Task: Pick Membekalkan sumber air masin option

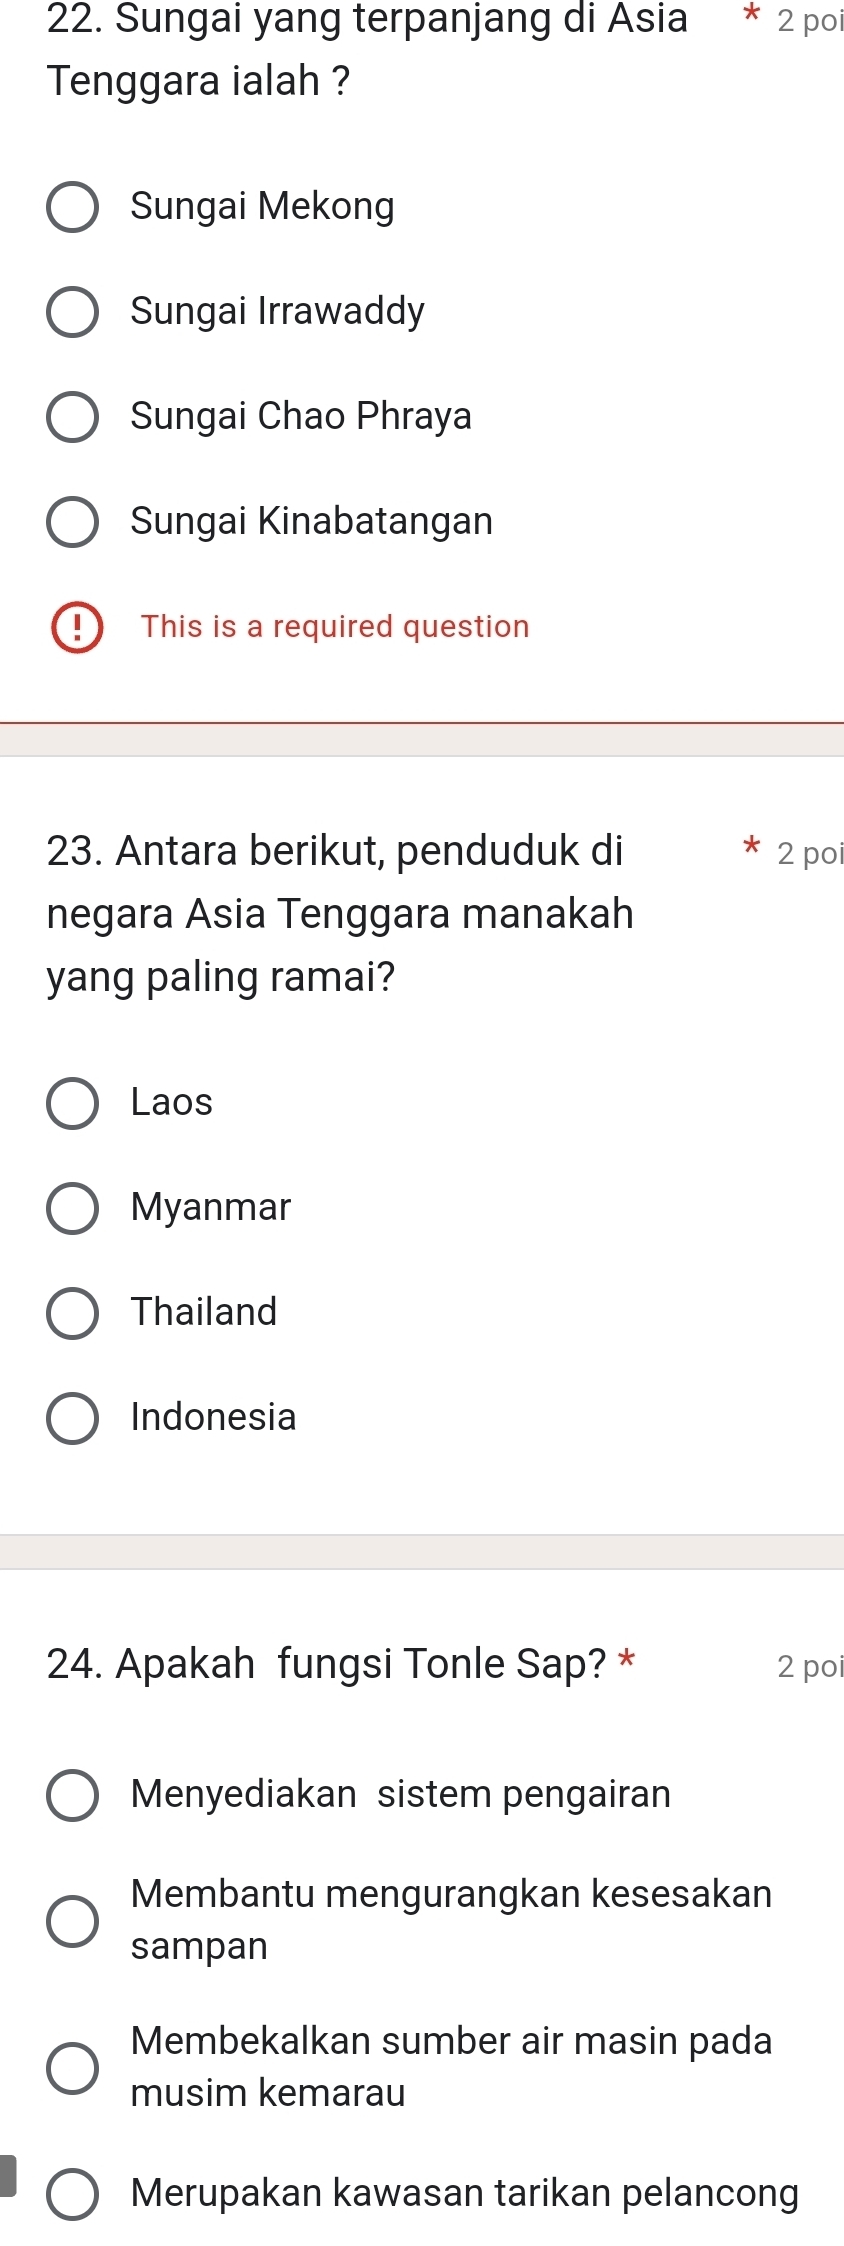Action: tap(73, 2068)
